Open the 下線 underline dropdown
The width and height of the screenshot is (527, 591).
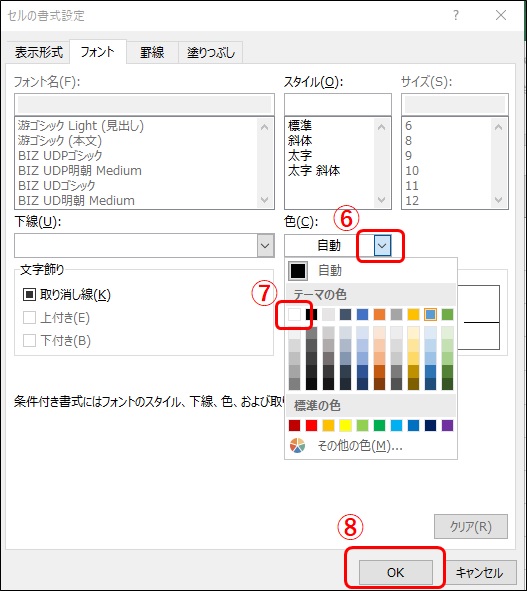tap(265, 246)
